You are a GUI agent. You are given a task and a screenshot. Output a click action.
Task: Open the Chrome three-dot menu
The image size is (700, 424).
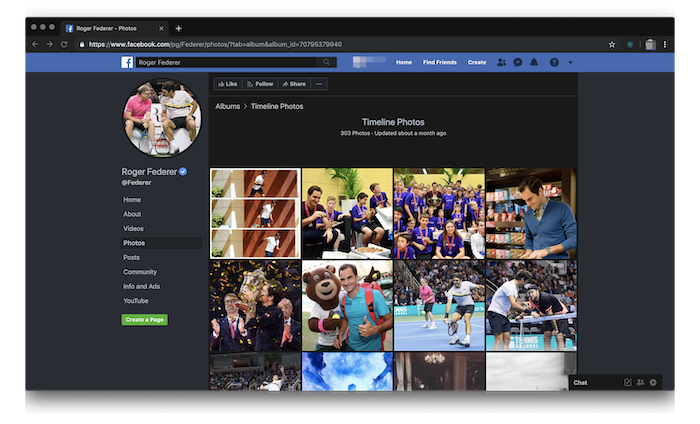click(x=665, y=44)
